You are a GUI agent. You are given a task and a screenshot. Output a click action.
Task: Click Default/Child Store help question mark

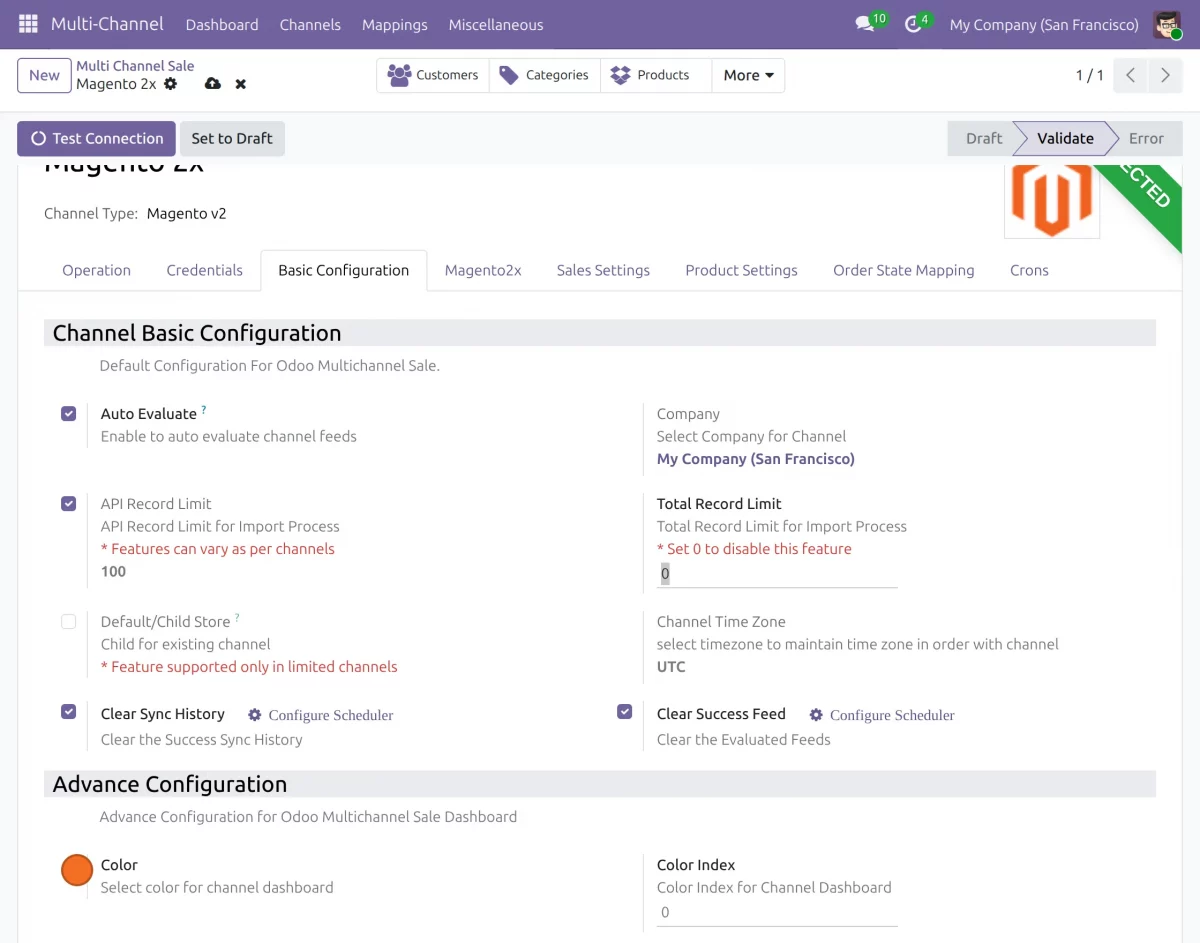click(237, 618)
